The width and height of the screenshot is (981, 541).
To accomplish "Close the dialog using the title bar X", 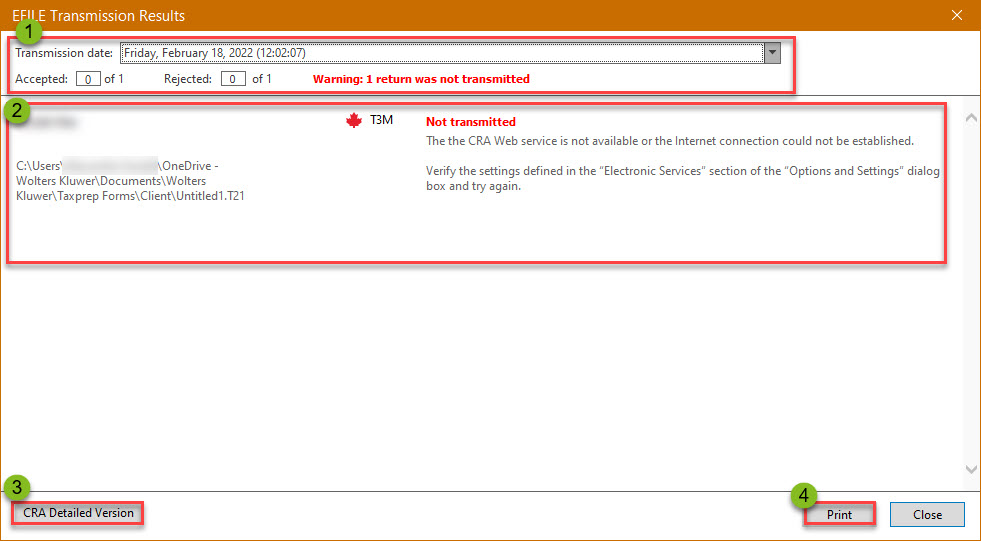I will (x=957, y=15).
